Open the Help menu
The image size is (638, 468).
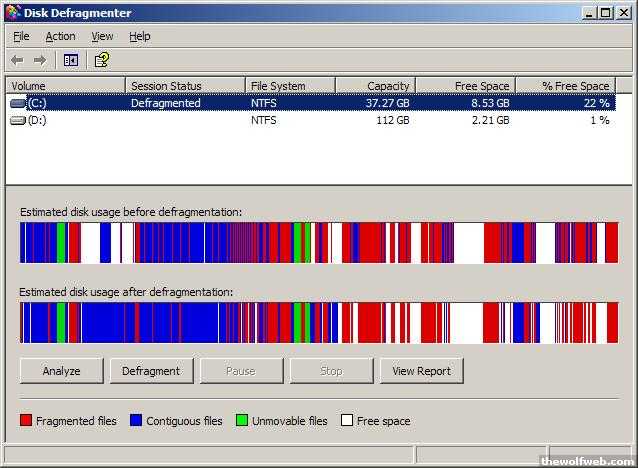(140, 37)
